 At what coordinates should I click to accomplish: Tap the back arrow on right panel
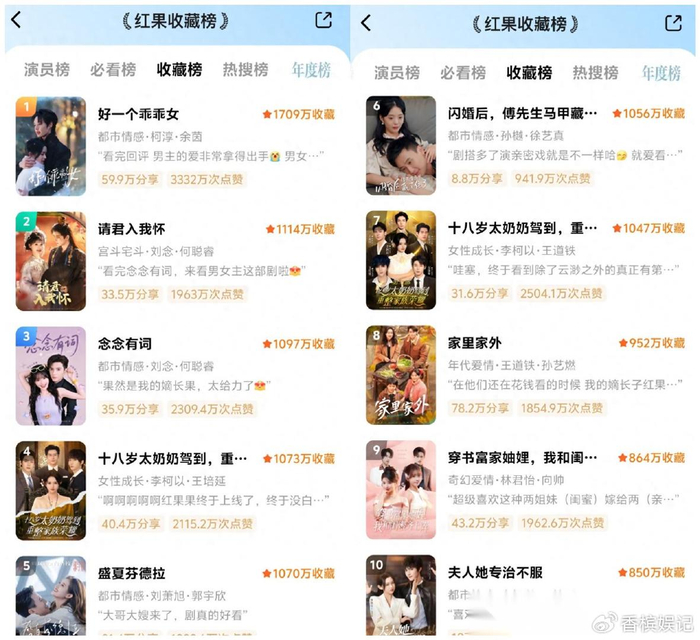coord(366,22)
